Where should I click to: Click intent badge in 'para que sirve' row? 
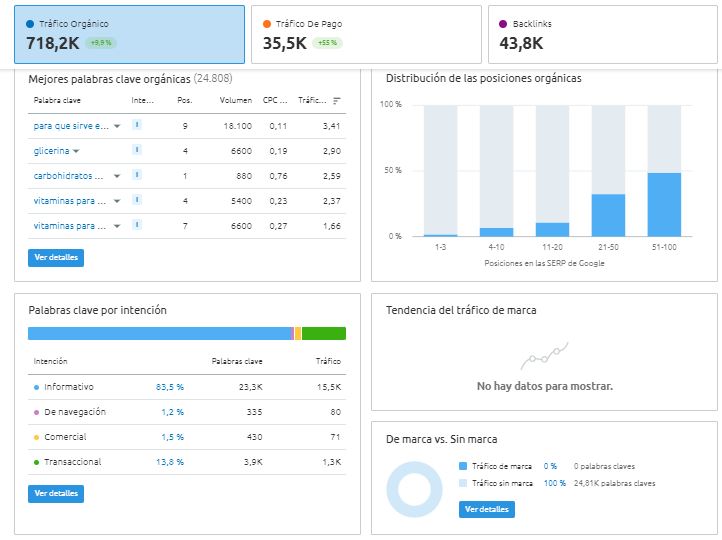[137, 124]
